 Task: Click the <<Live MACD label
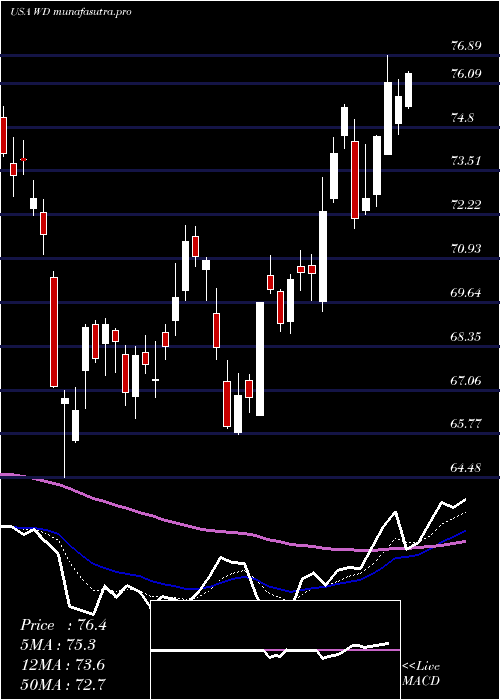pos(421,674)
